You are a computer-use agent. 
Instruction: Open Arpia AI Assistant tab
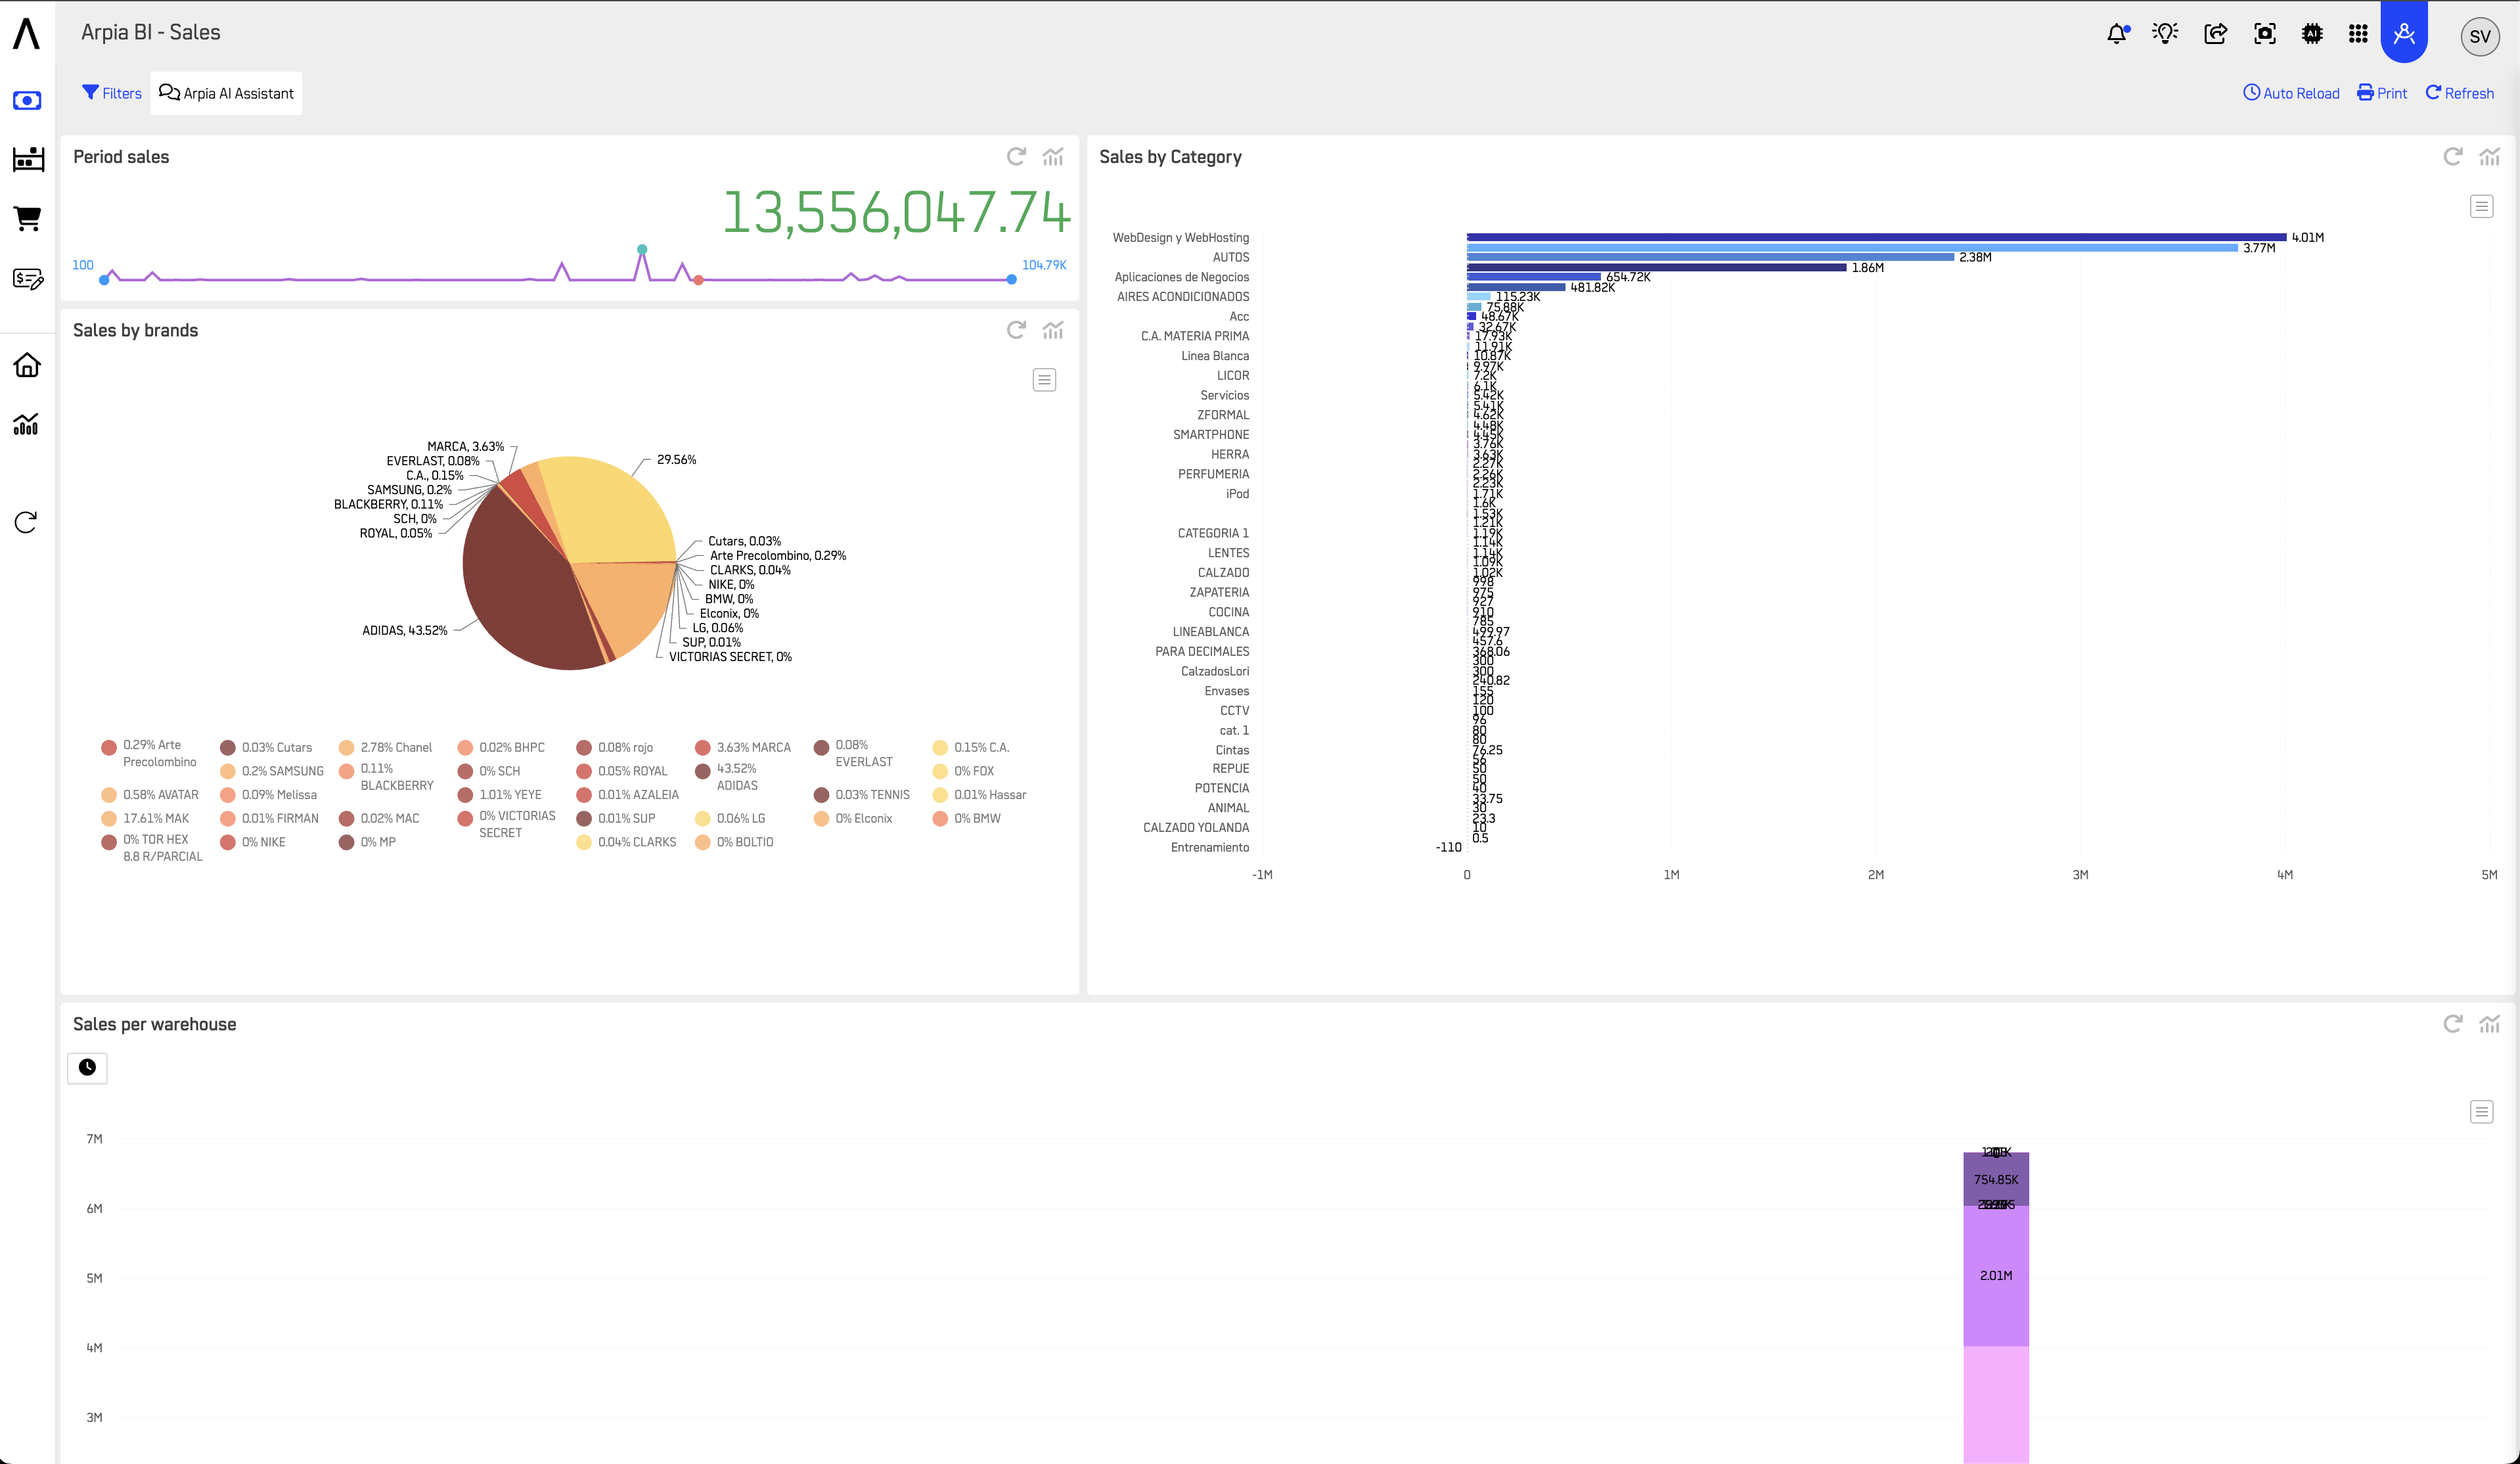tap(226, 93)
